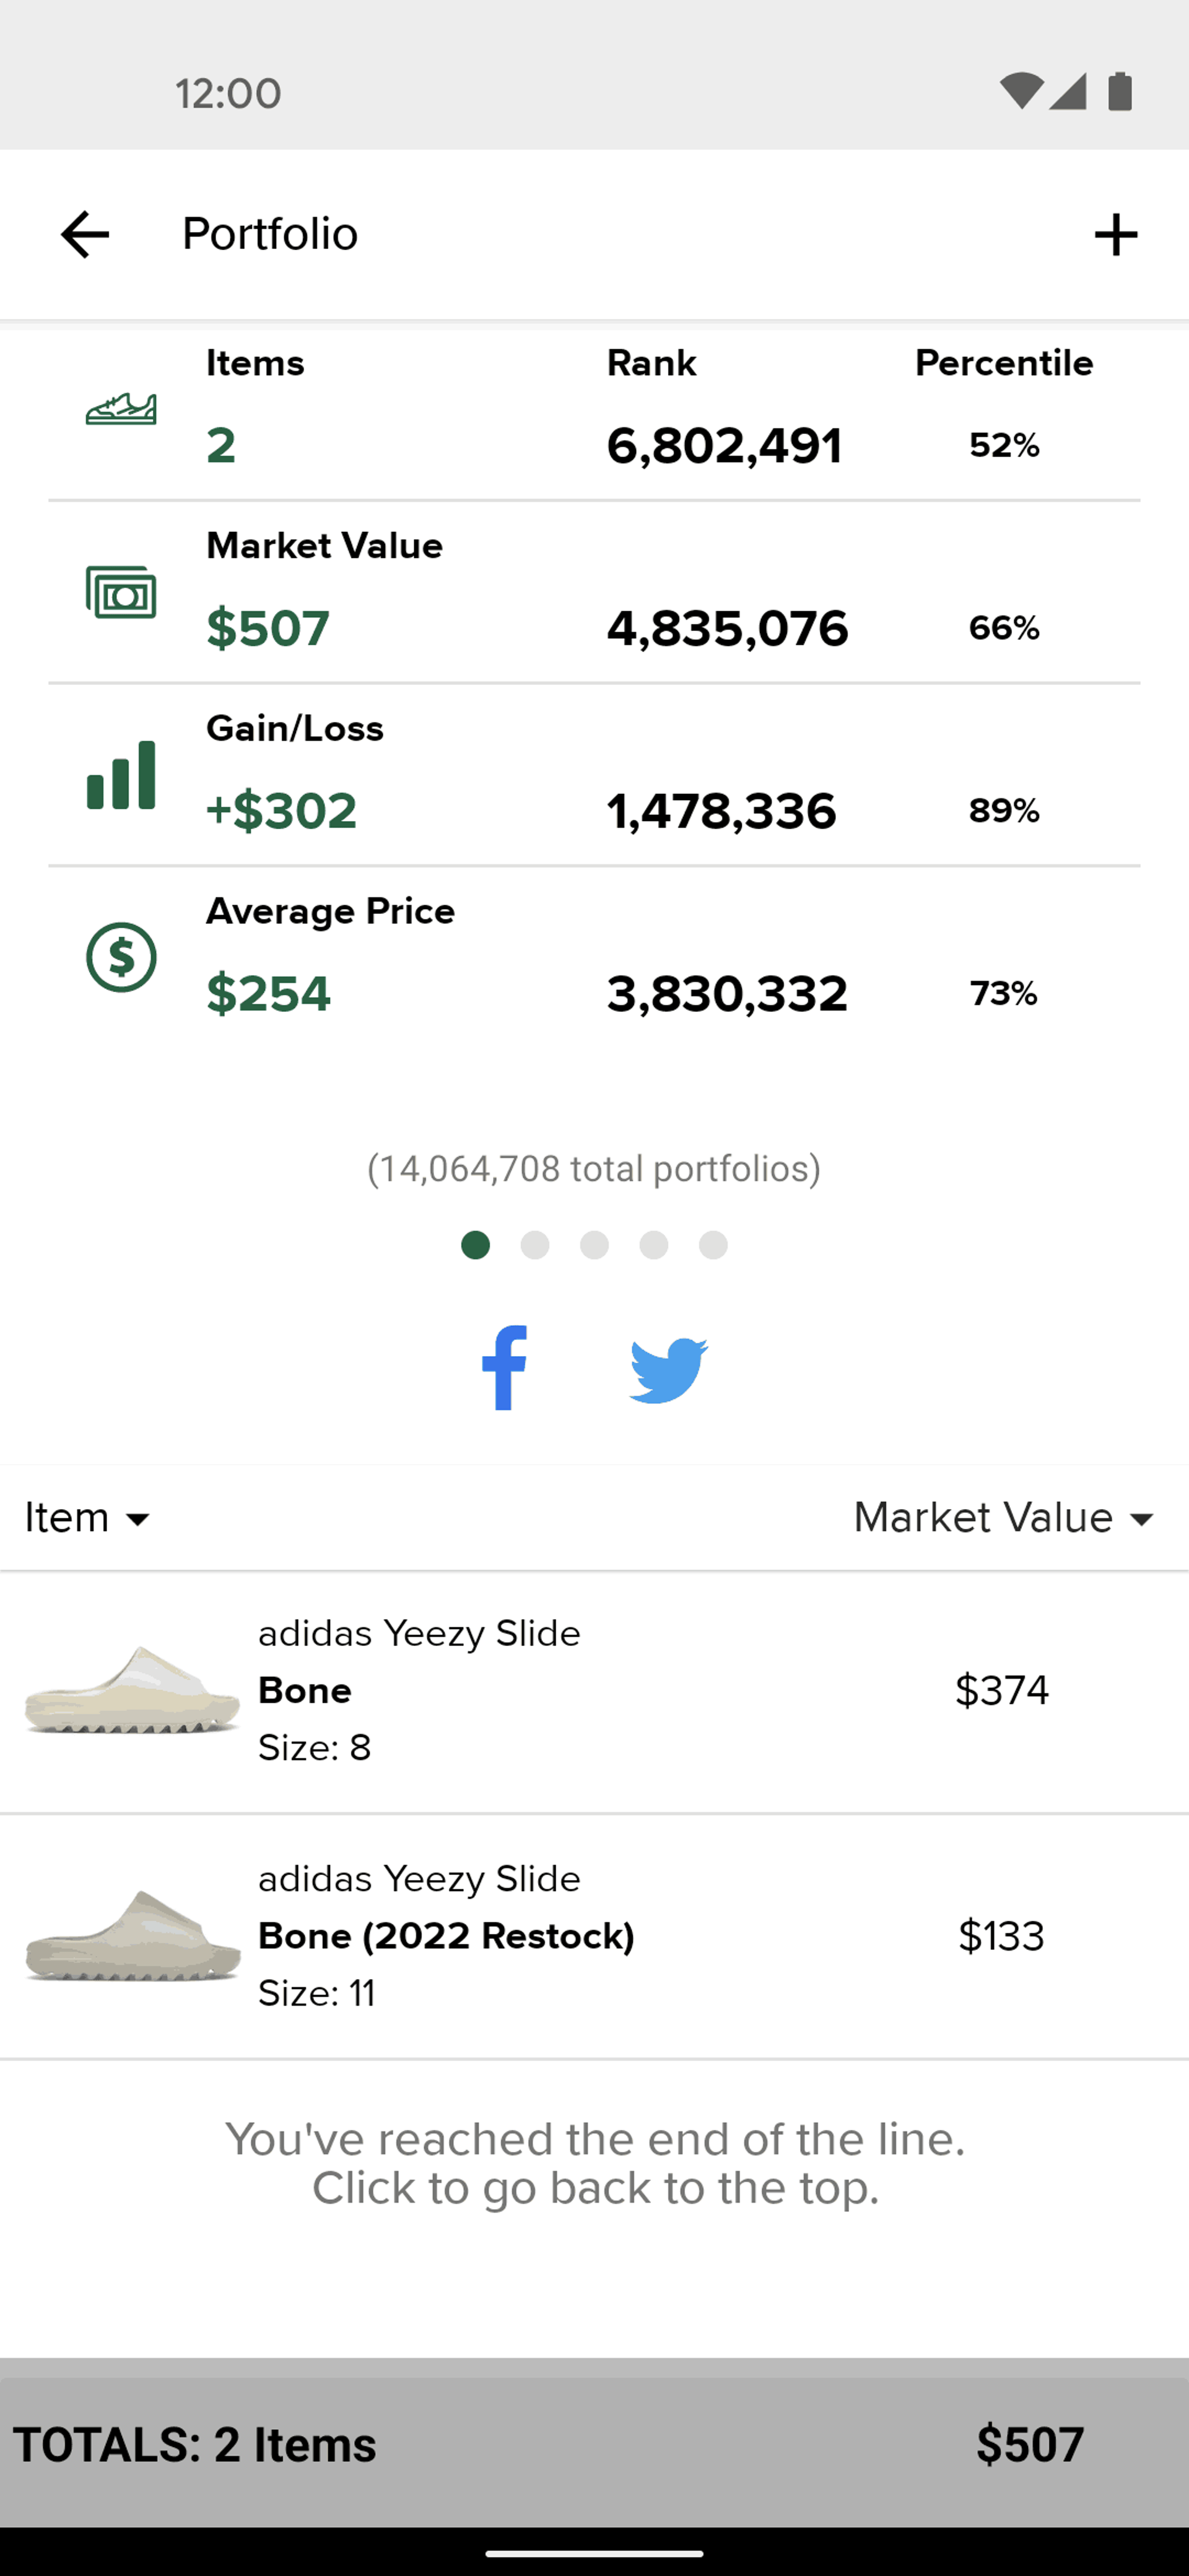Click the green $507 Market Value stat

point(268,628)
